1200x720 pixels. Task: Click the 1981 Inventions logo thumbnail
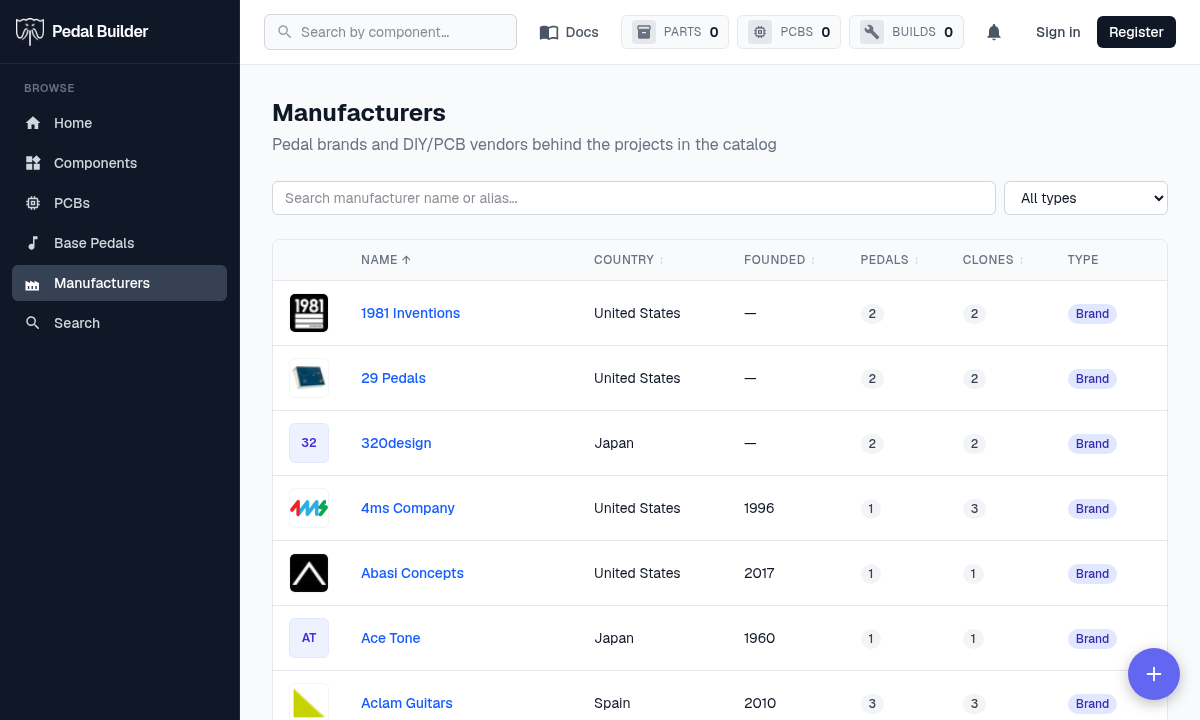click(309, 313)
